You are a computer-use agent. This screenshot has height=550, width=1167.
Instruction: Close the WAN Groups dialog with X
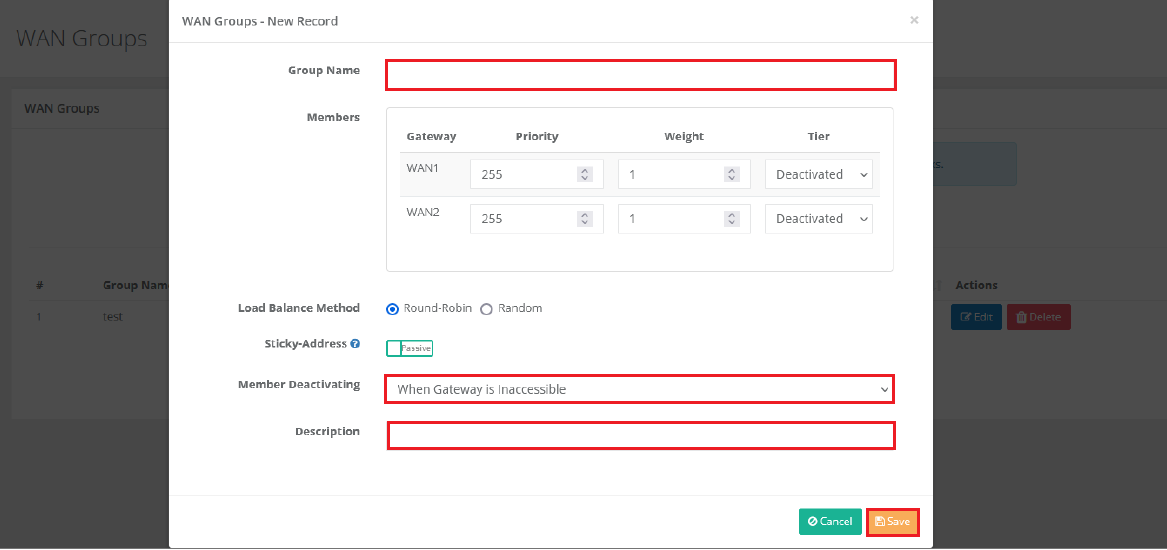coord(913,20)
